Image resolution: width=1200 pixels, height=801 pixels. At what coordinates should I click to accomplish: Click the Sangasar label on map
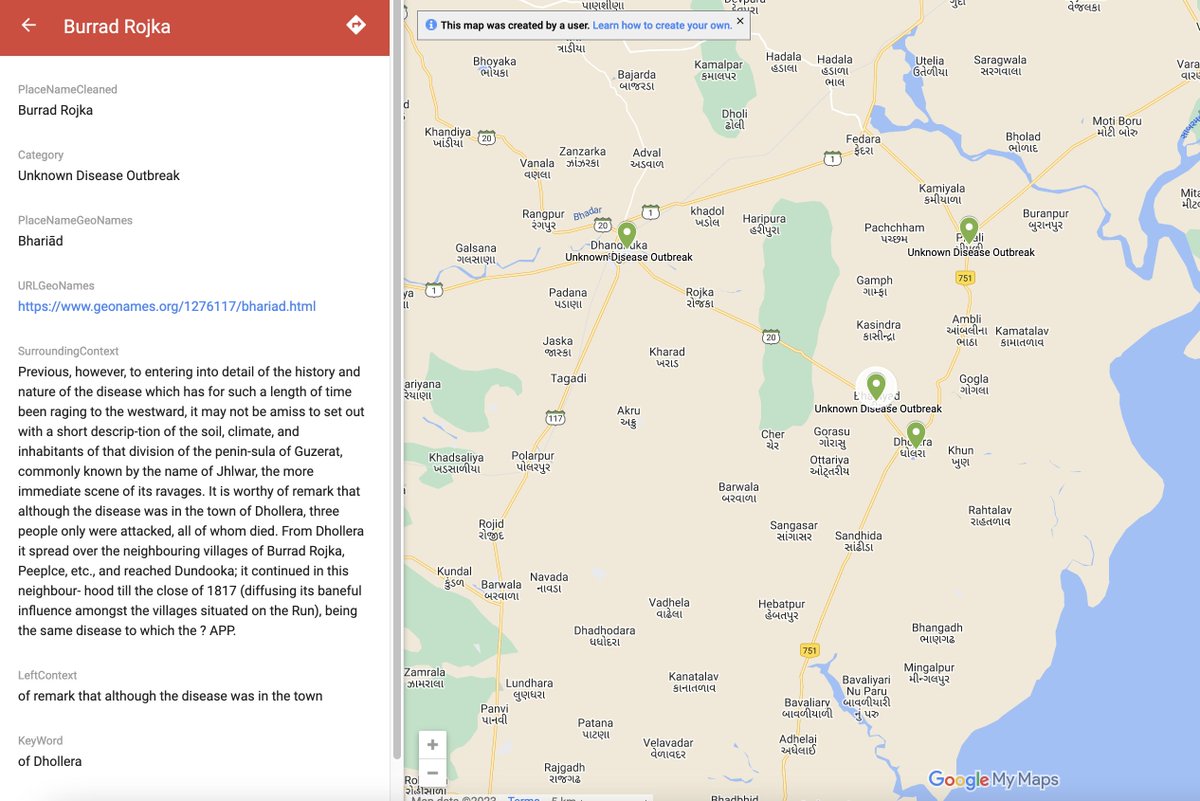click(794, 531)
